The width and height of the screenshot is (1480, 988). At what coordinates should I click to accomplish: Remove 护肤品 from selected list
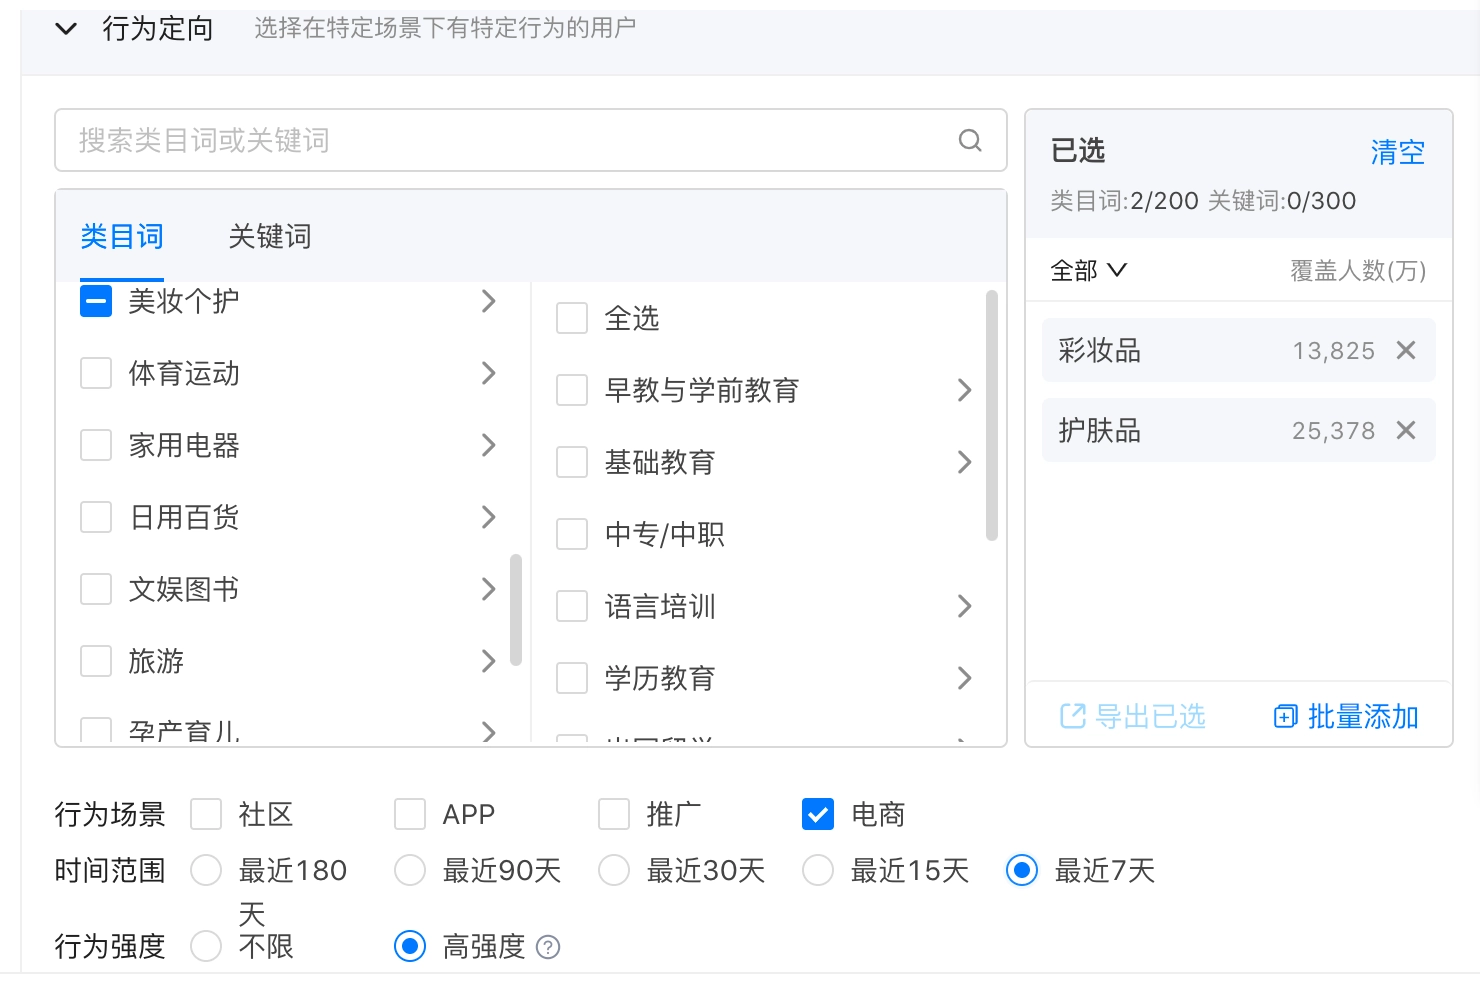(1407, 430)
